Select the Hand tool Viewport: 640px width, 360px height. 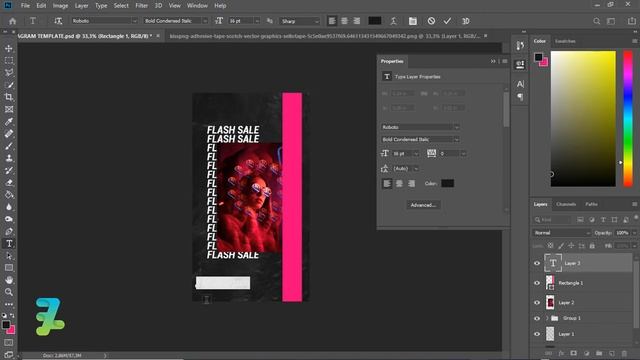[9, 280]
